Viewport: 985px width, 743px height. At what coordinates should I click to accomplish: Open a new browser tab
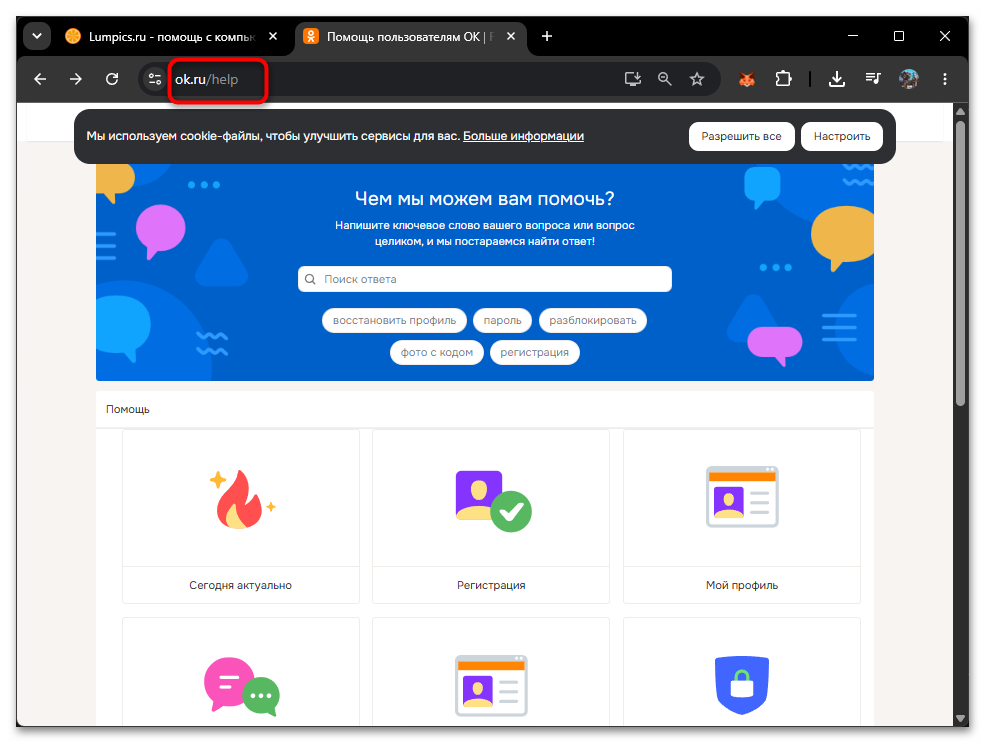coord(547,36)
